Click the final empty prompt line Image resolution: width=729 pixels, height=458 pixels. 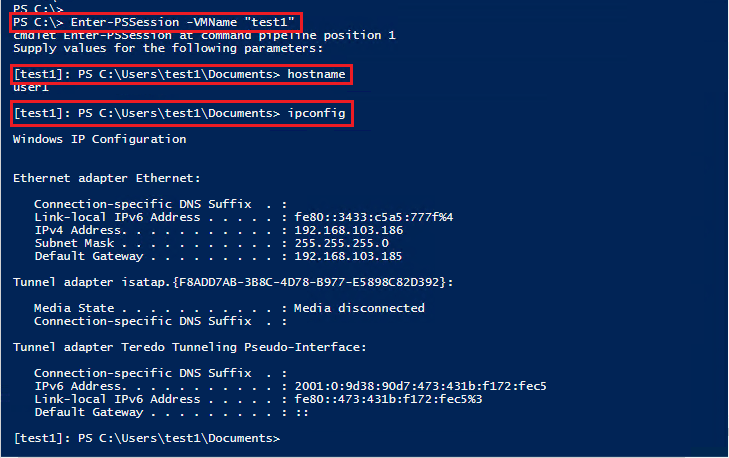point(146,438)
